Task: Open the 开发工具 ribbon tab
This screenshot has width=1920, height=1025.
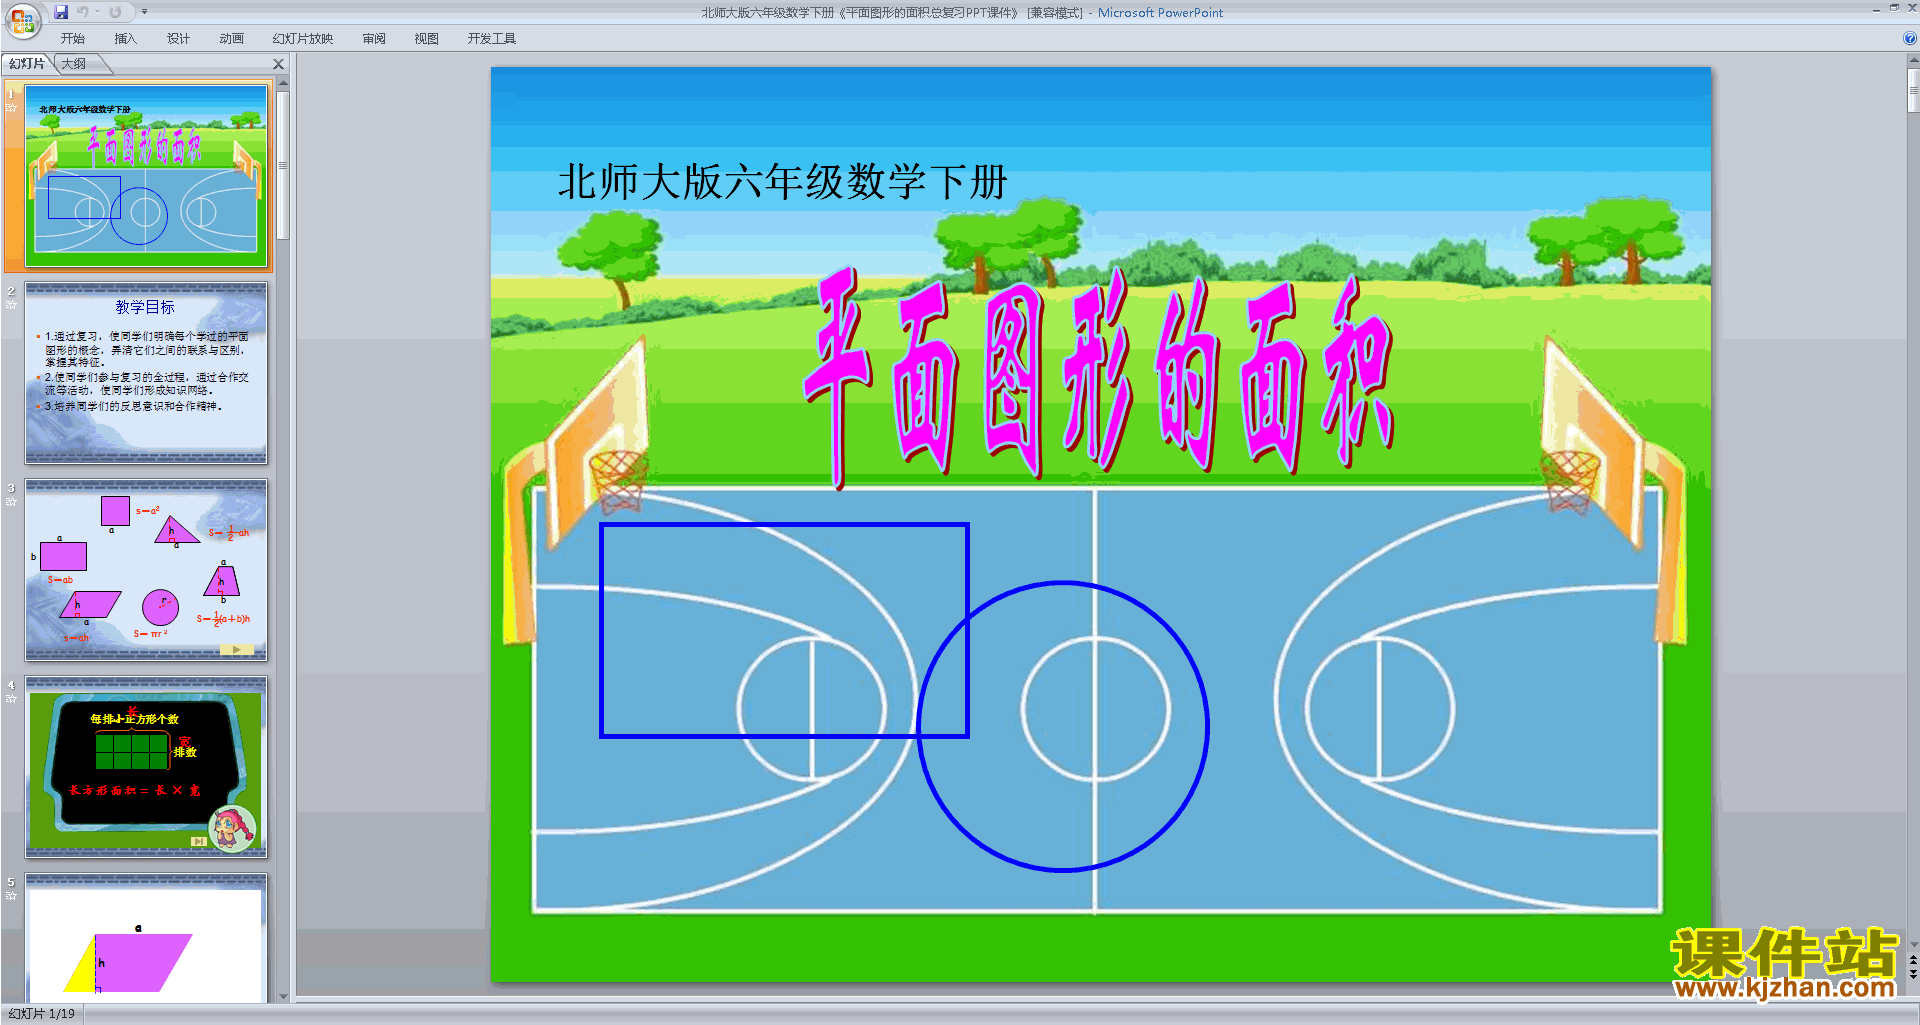Action: (x=492, y=39)
